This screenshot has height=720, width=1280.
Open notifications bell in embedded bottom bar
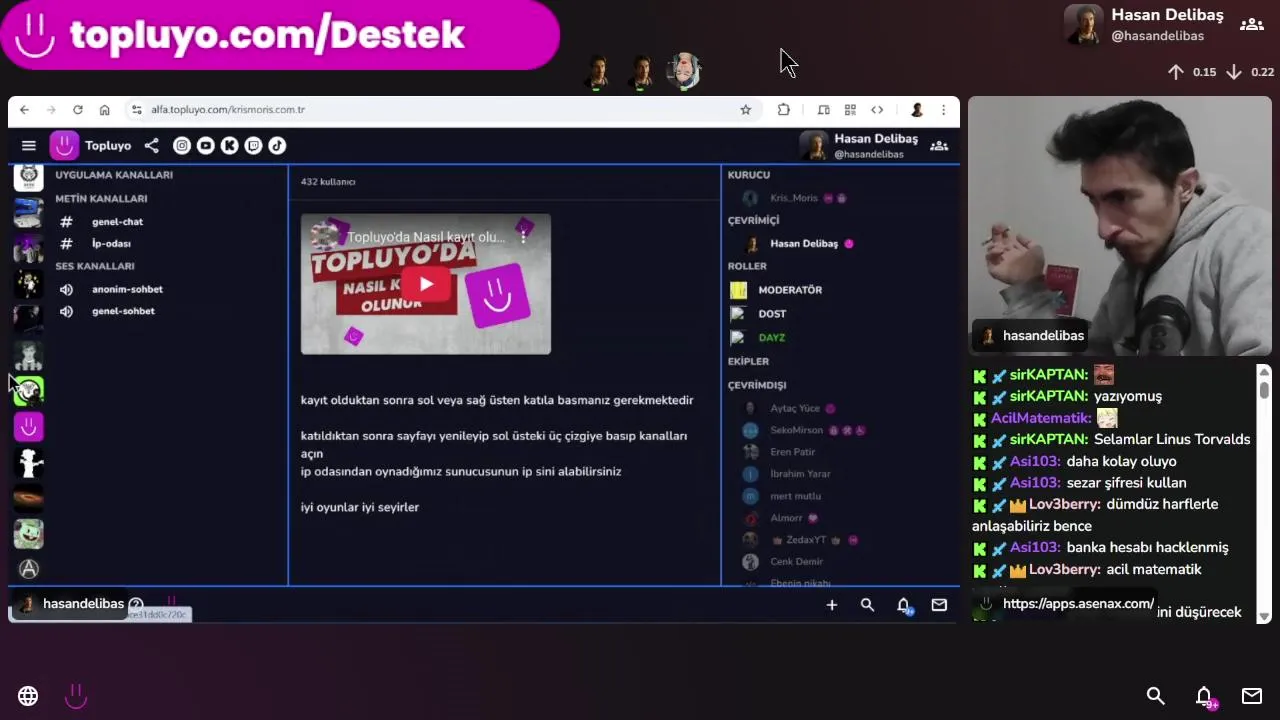coord(903,604)
